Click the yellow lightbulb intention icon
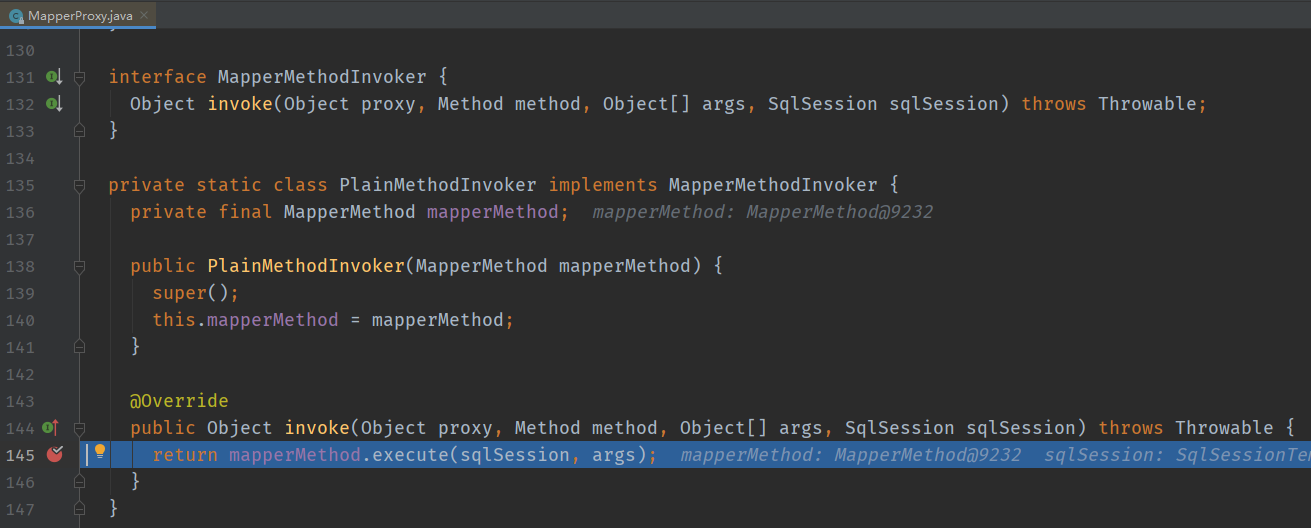1311x528 pixels. [100, 452]
